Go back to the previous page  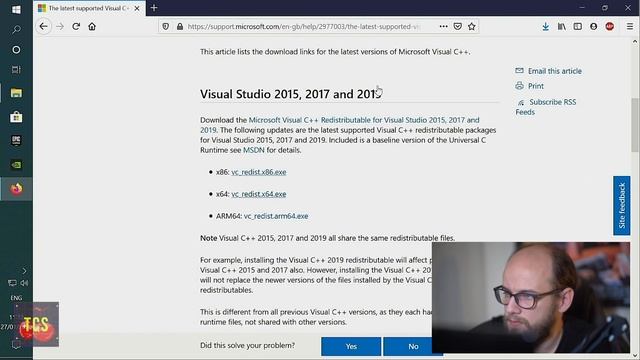pyautogui.click(x=43, y=27)
